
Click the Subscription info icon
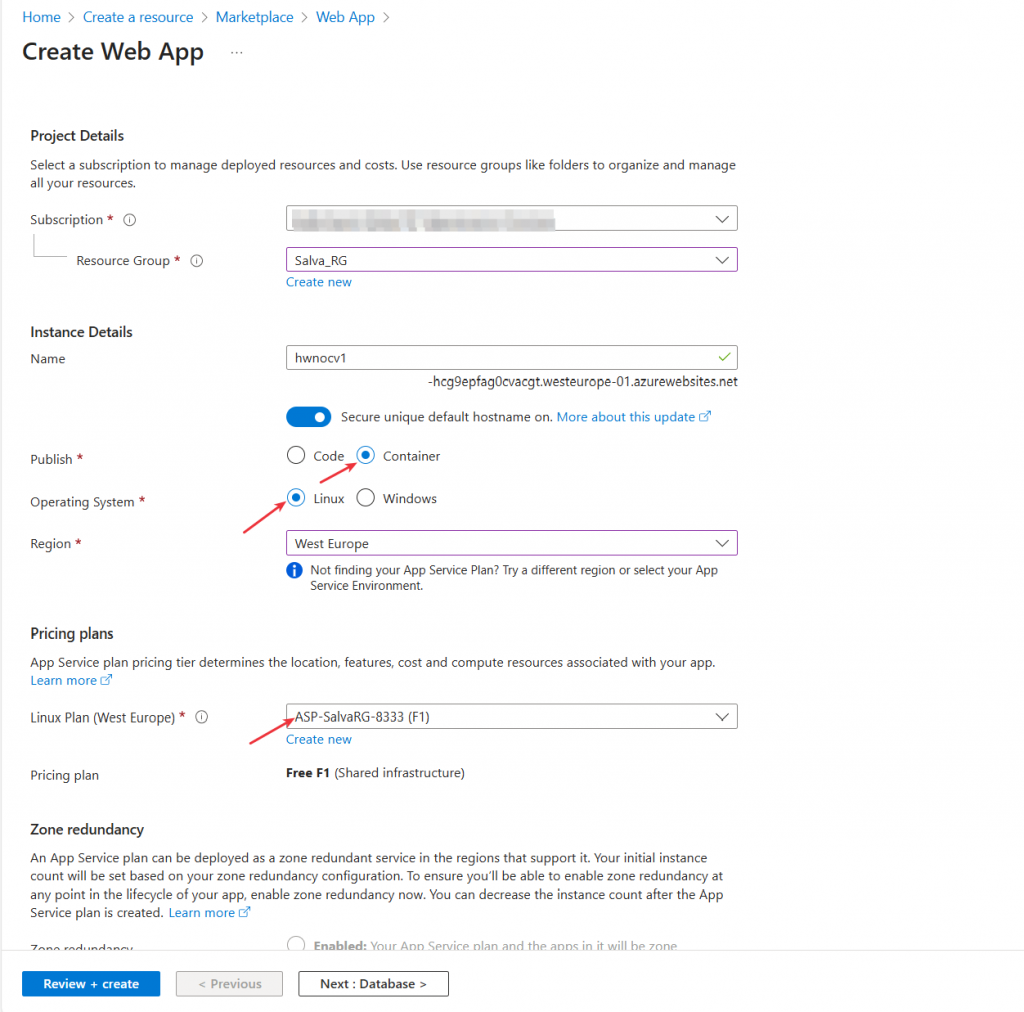click(130, 220)
